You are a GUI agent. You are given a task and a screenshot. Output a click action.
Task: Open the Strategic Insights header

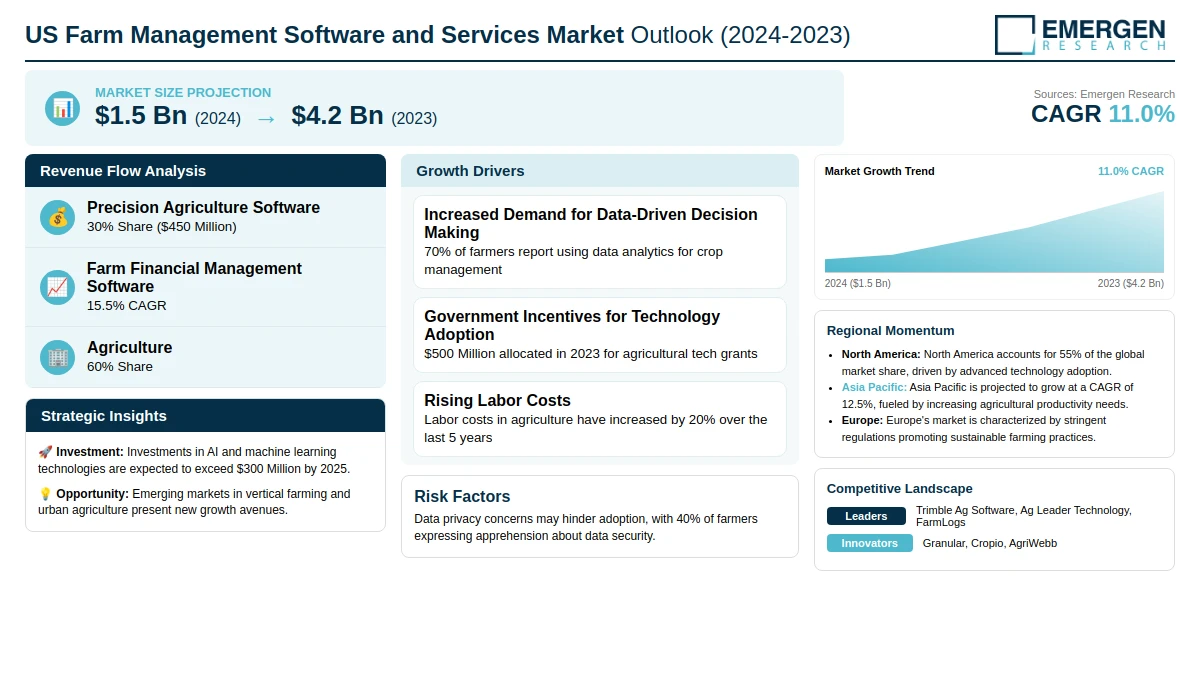(205, 416)
